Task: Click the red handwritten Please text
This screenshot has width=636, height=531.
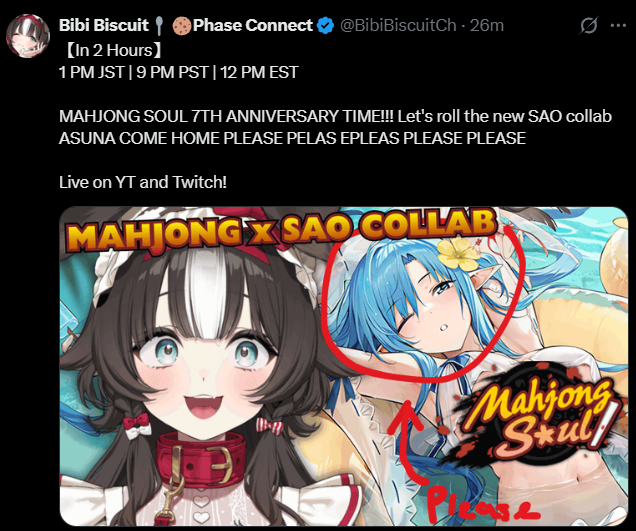Action: [482, 505]
